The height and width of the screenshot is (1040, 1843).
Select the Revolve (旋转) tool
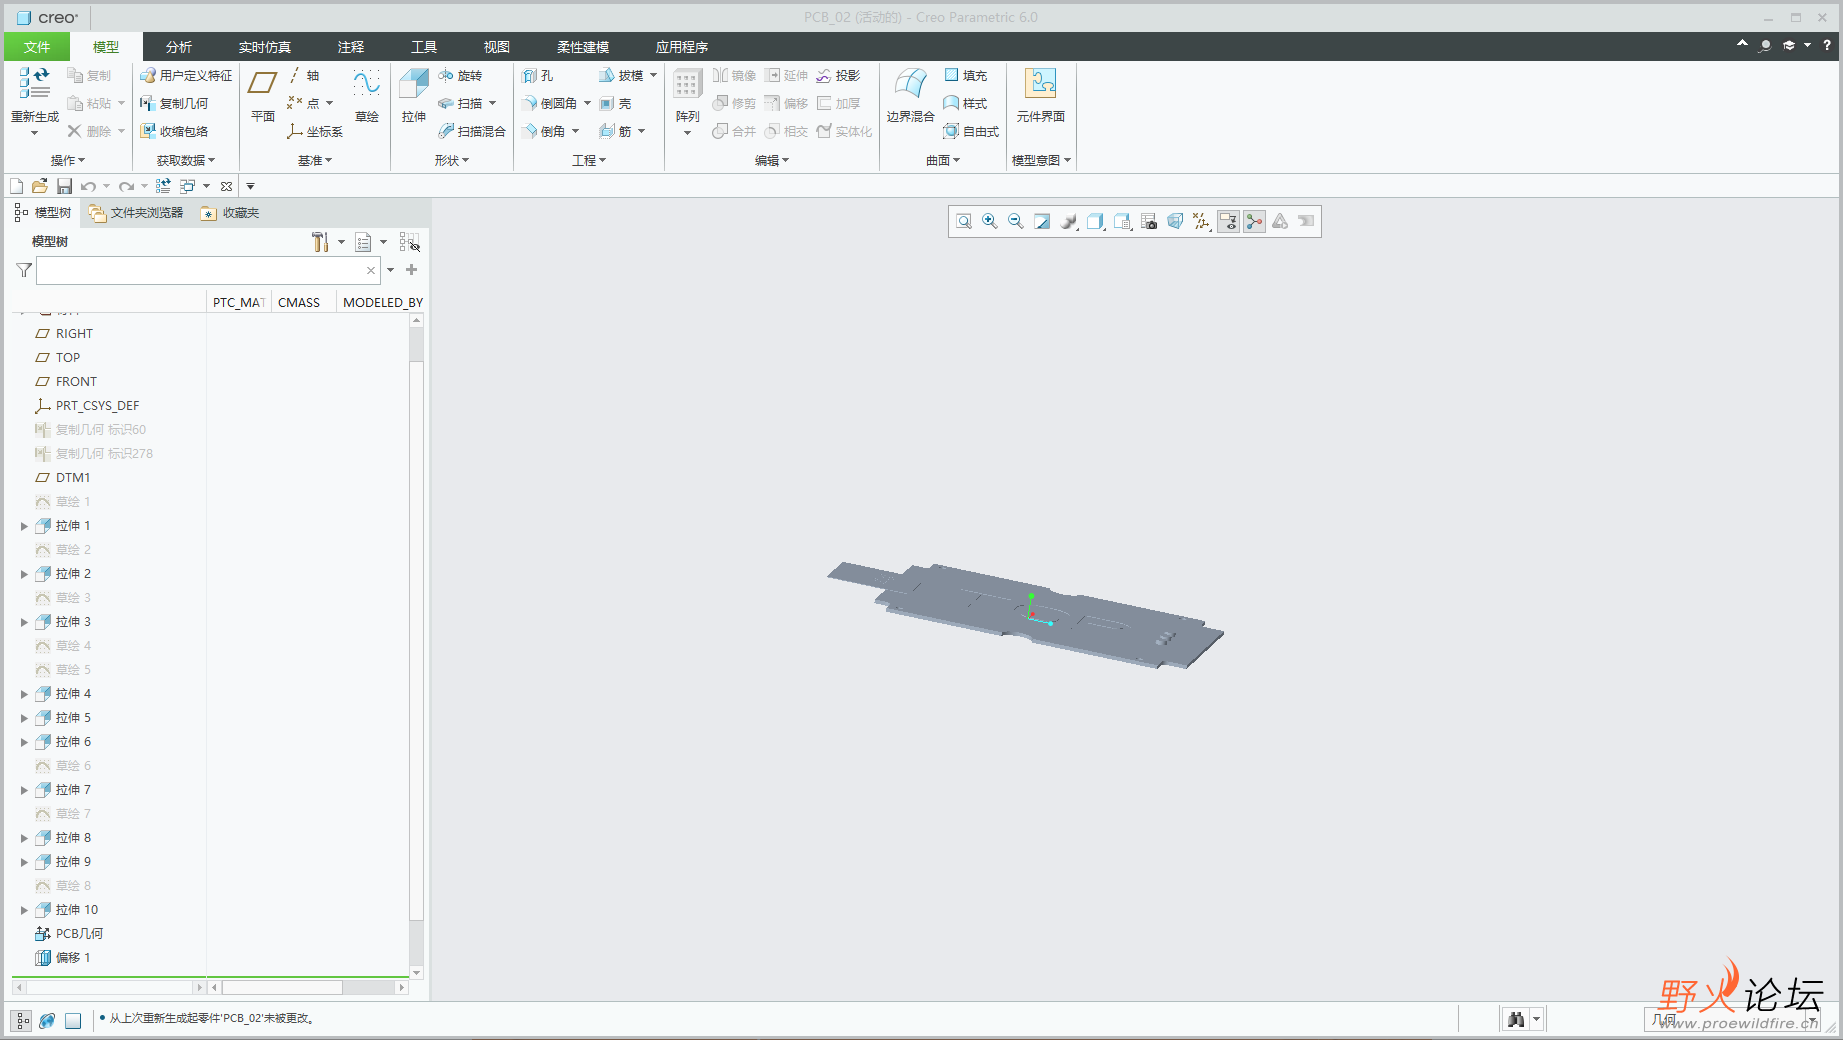tap(460, 76)
